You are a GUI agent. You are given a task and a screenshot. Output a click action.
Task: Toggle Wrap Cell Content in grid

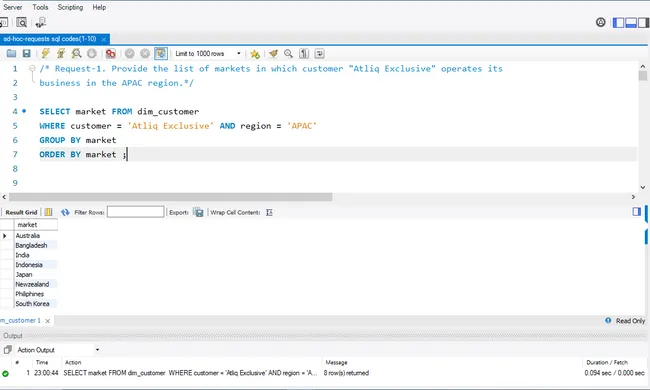[x=269, y=212]
